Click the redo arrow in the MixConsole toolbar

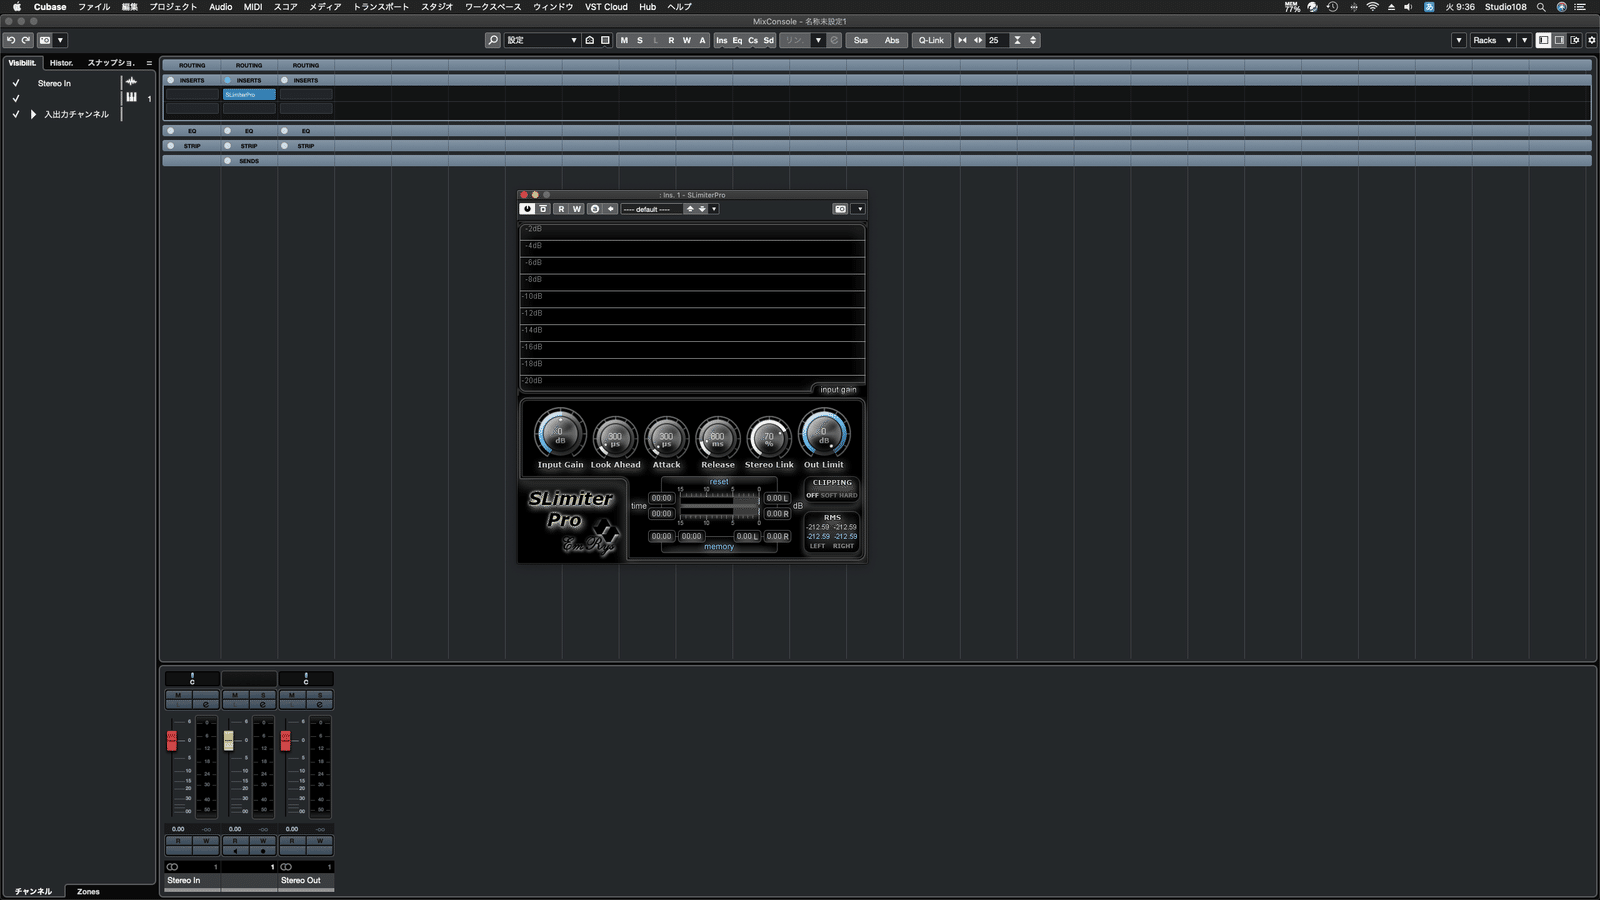[26, 40]
